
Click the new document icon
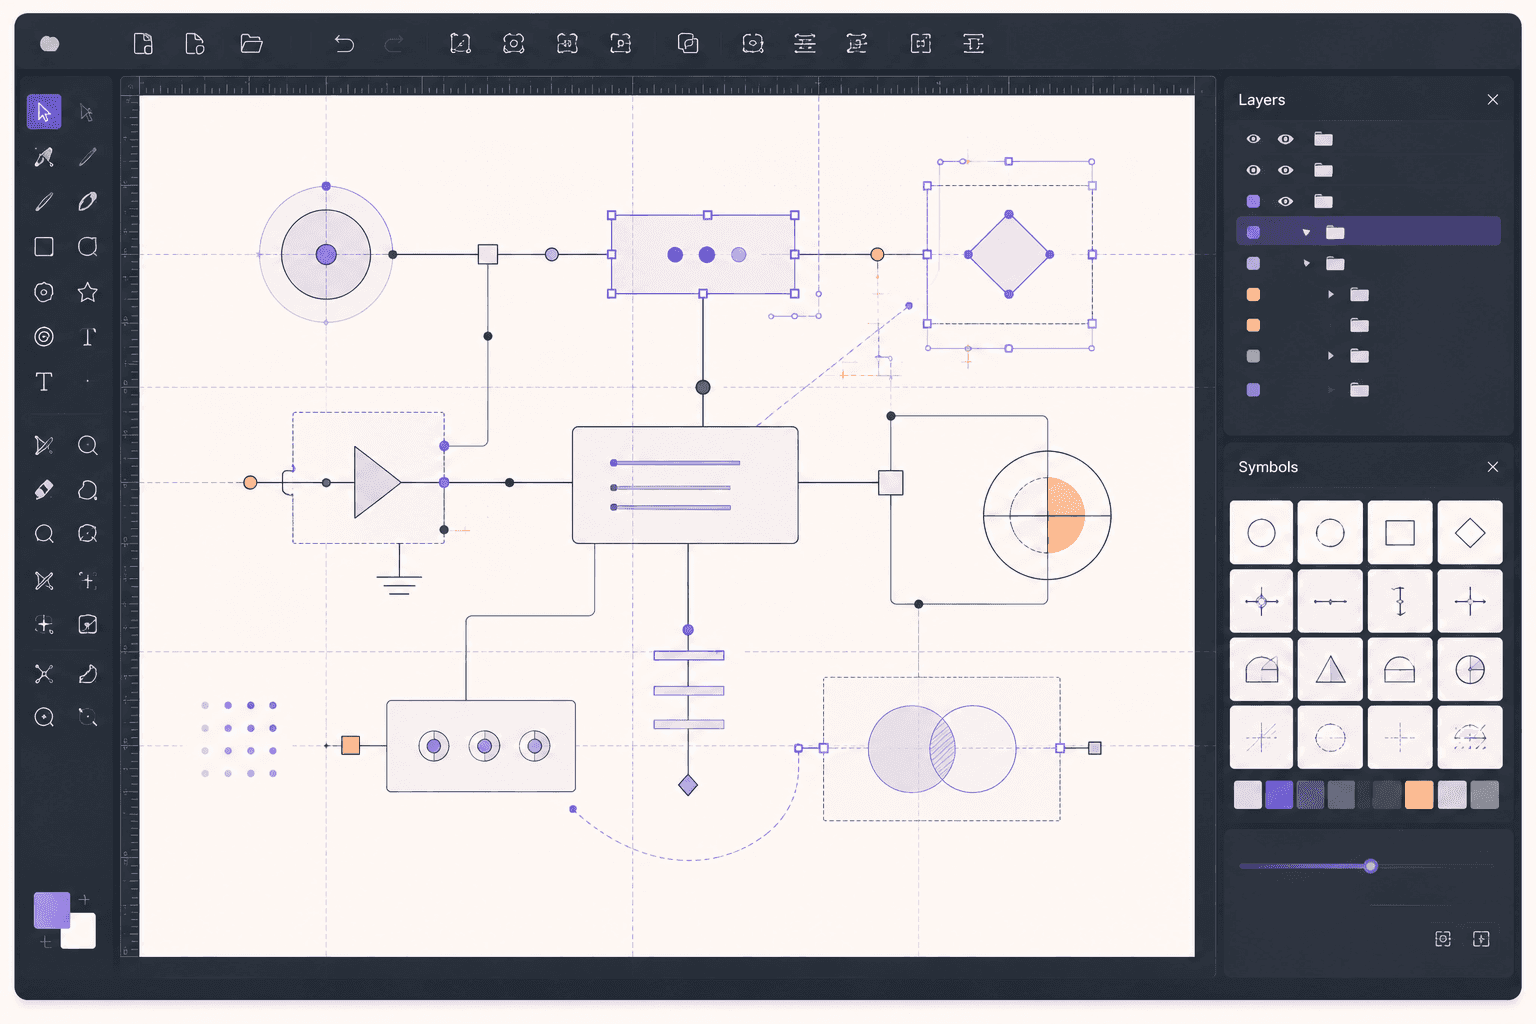pos(143,43)
